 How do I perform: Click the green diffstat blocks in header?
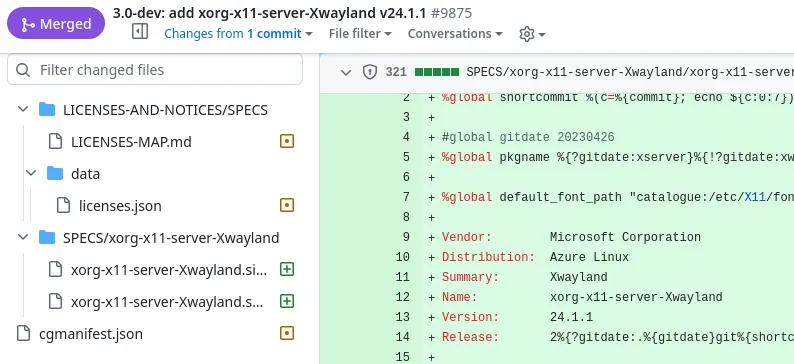pyautogui.click(x=437, y=72)
